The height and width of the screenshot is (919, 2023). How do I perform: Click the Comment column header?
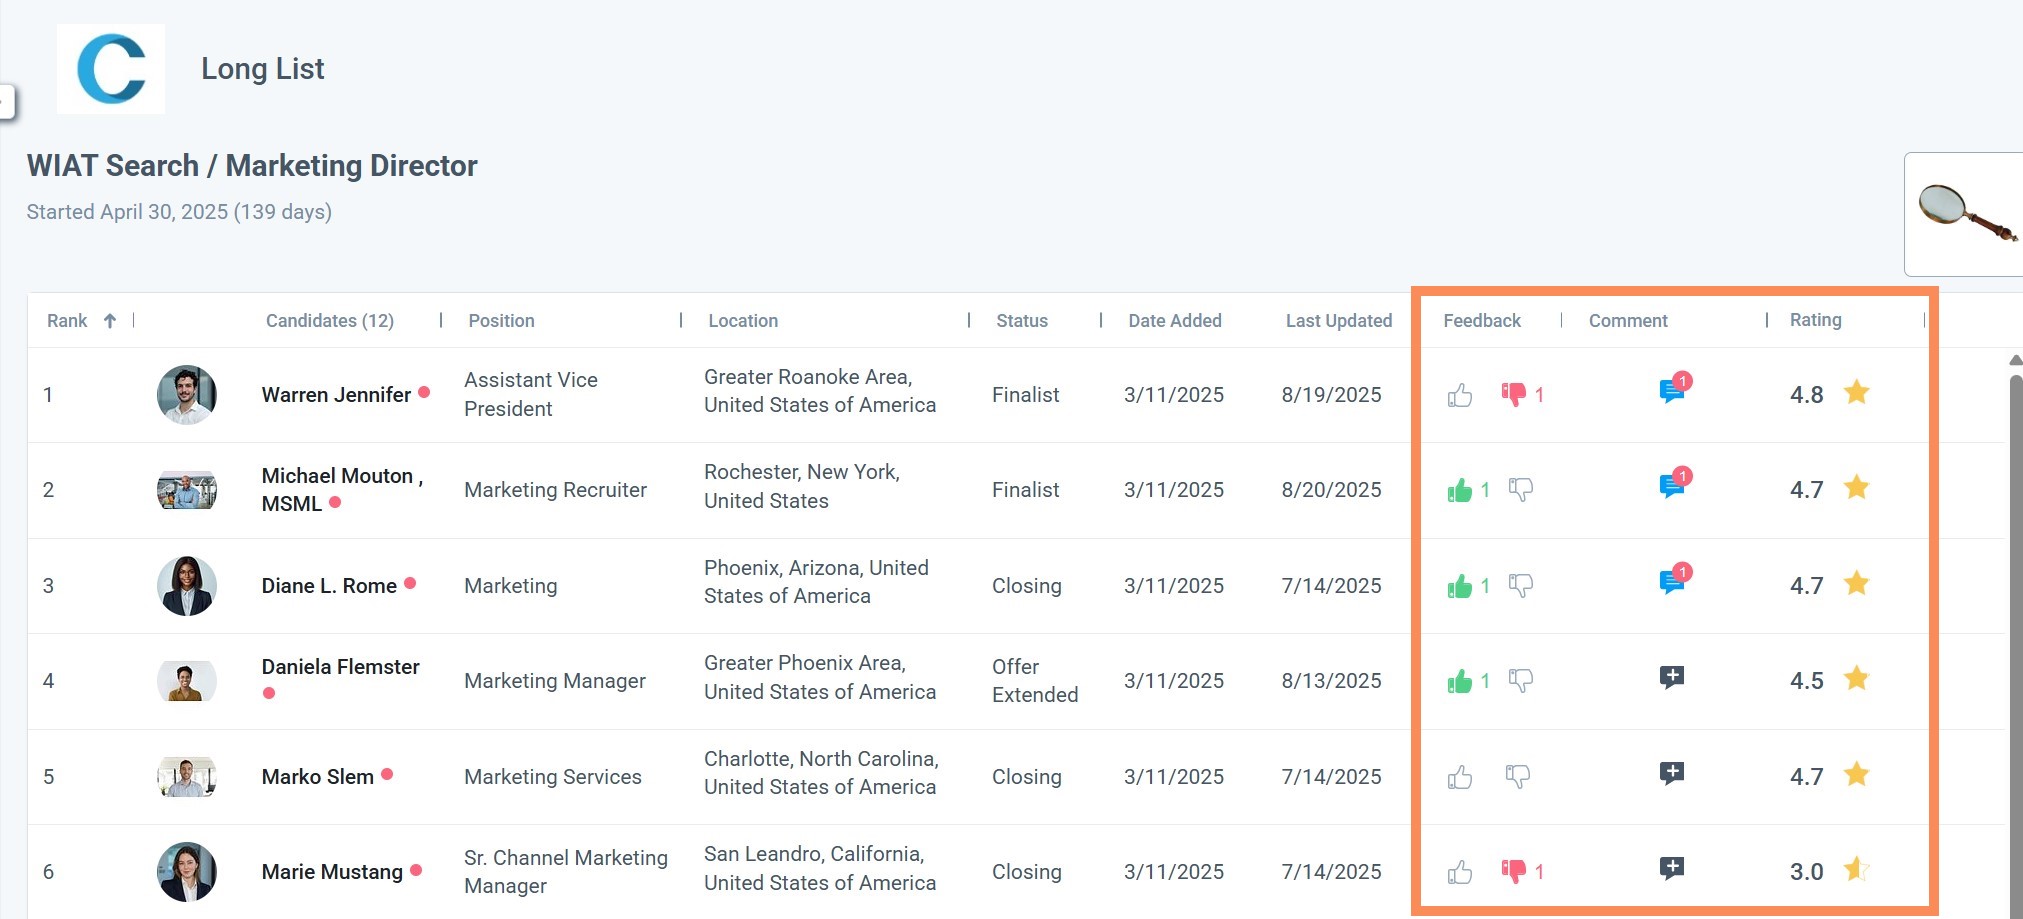[x=1628, y=321]
